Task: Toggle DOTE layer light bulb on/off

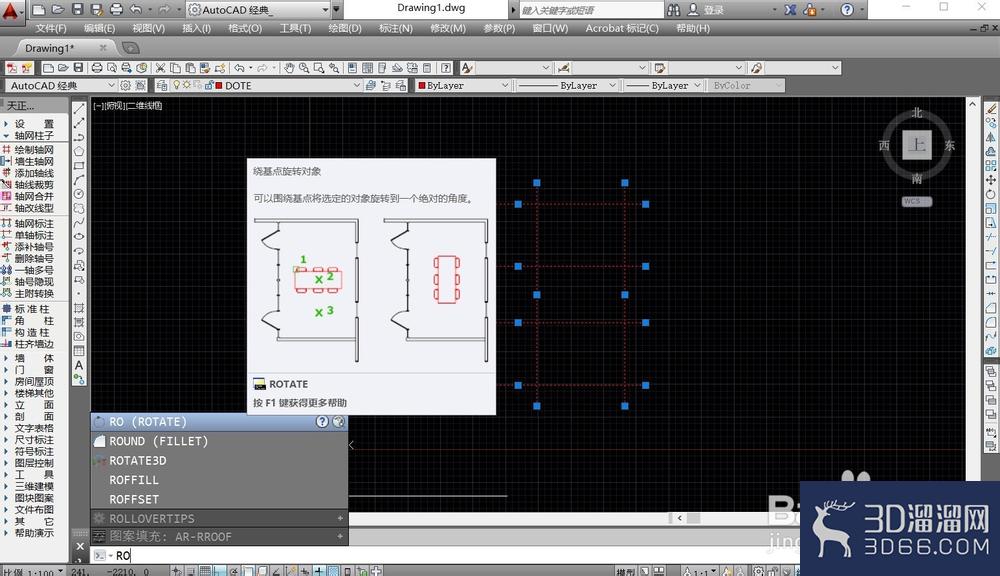Action: coord(177,85)
